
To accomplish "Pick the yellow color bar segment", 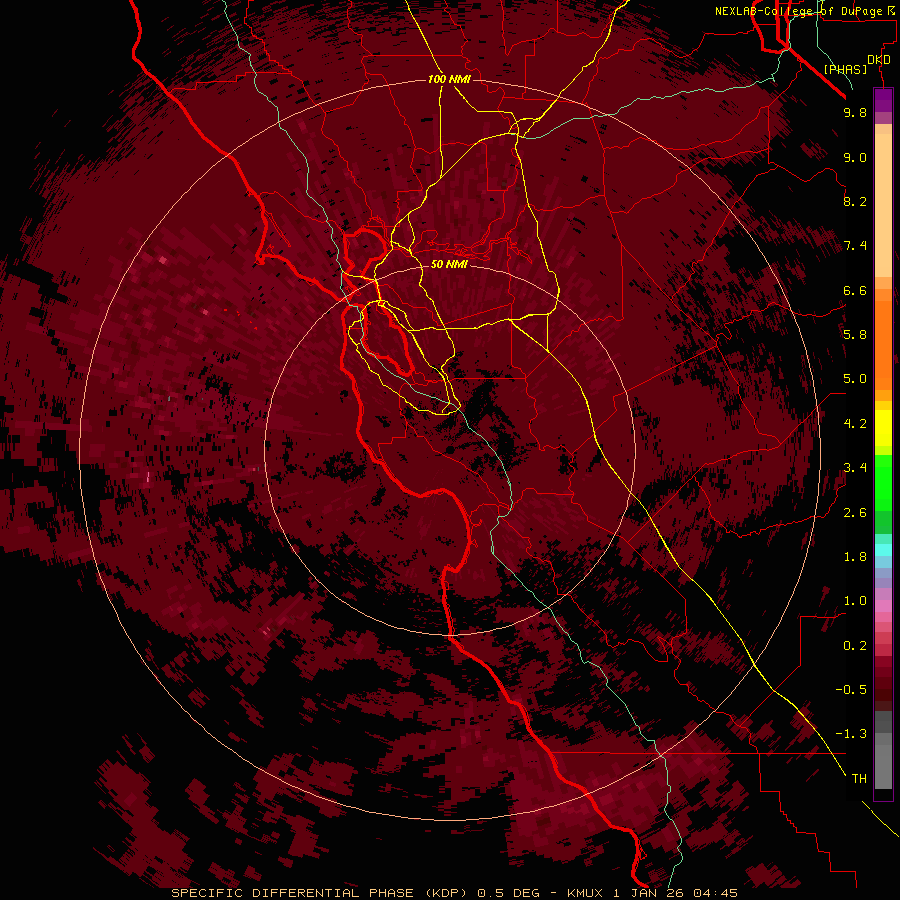I will tap(883, 428).
